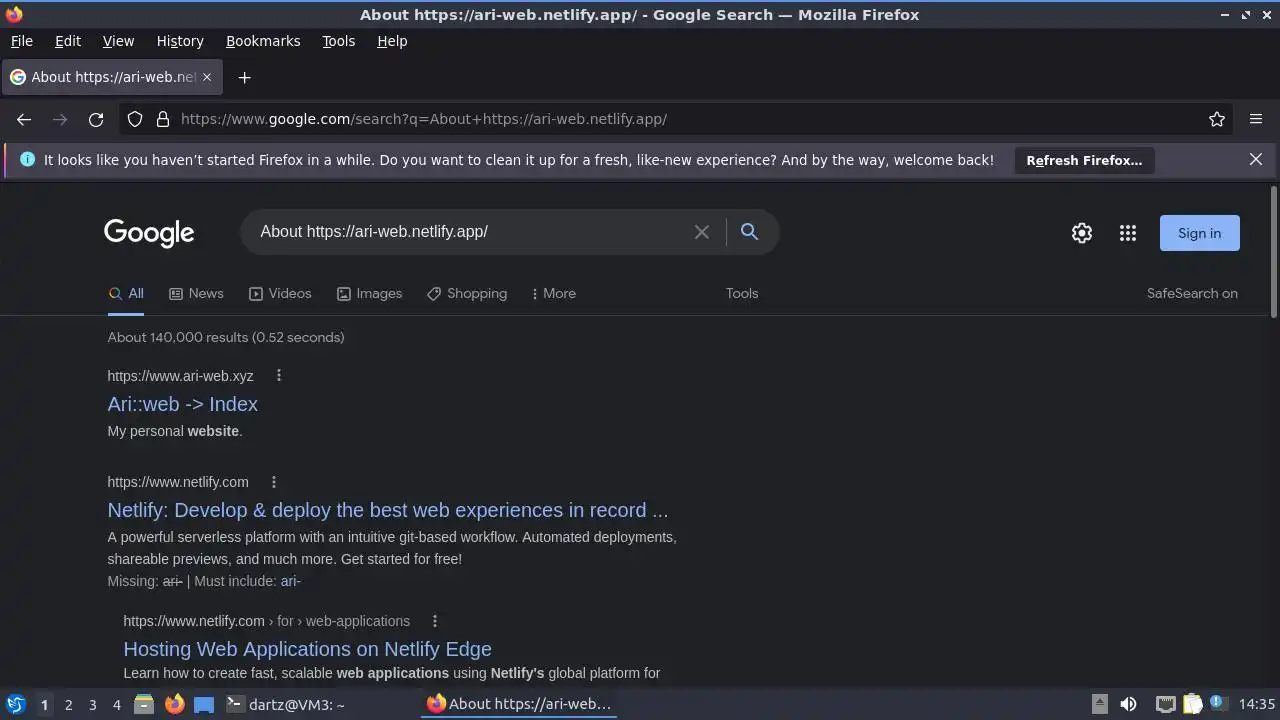Switch to Videos results tab
1280x720 pixels.
(x=280, y=293)
